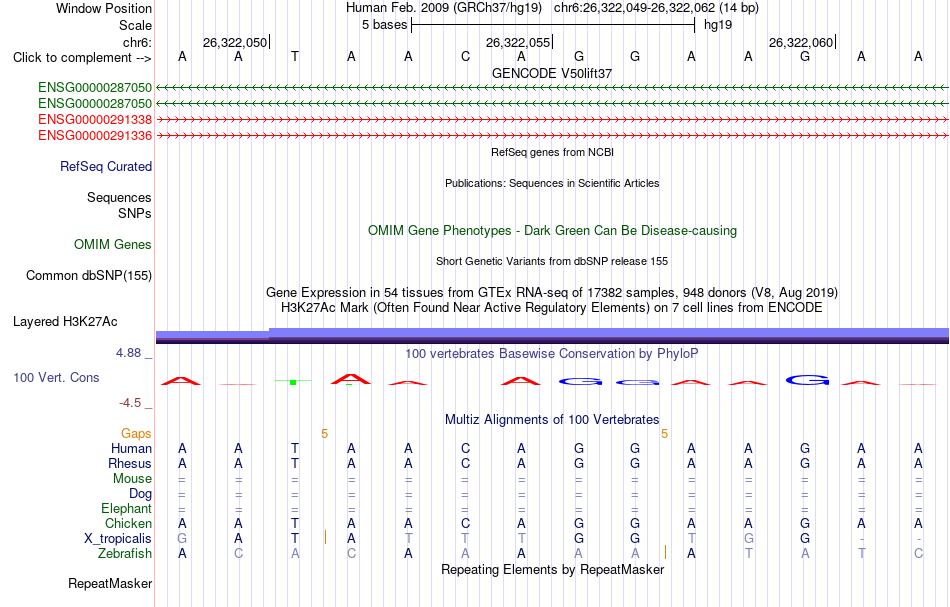
Task: Open 'Repeating Elements by RepeatMasker' title
Action: tap(553, 570)
